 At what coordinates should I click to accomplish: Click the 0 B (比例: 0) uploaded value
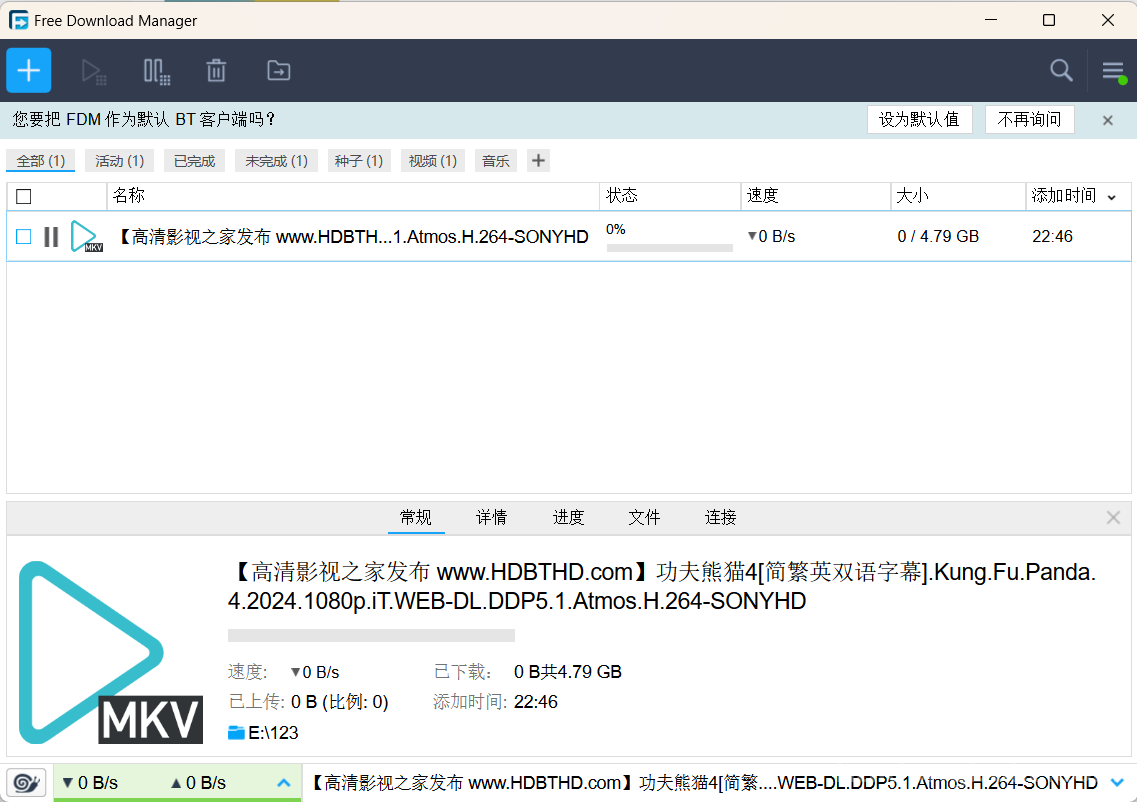point(339,702)
